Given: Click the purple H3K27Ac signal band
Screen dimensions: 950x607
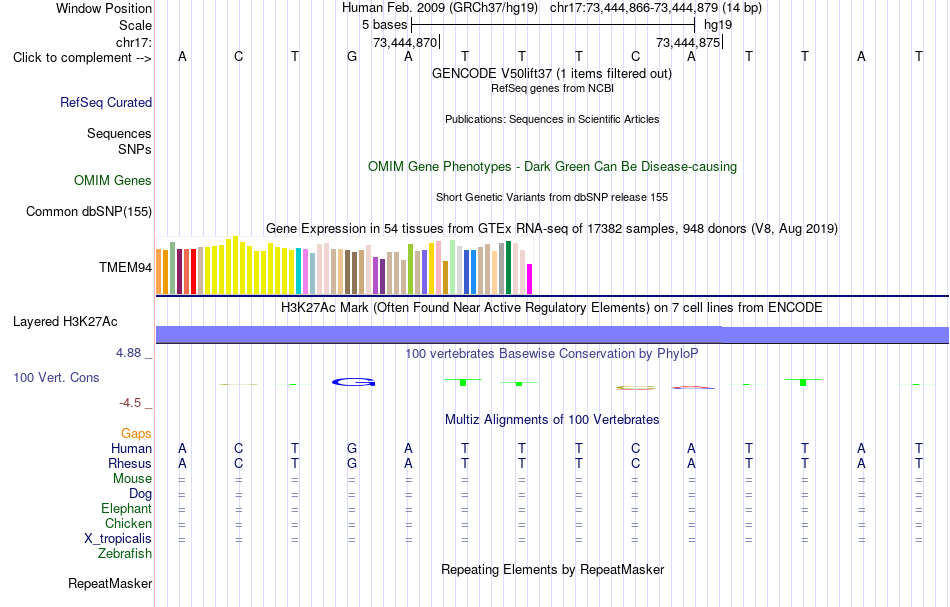Looking at the screenshot, I should coord(553,335).
